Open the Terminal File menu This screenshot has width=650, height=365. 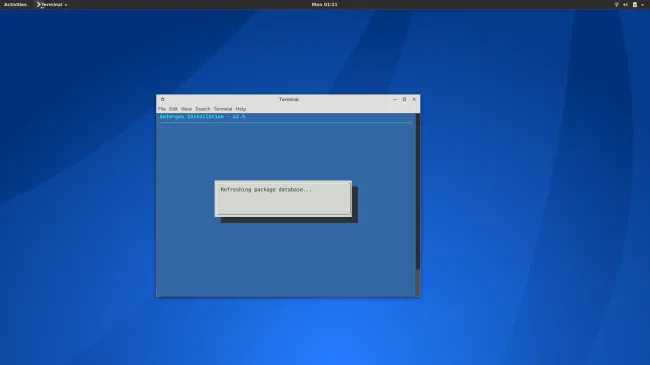pos(162,109)
